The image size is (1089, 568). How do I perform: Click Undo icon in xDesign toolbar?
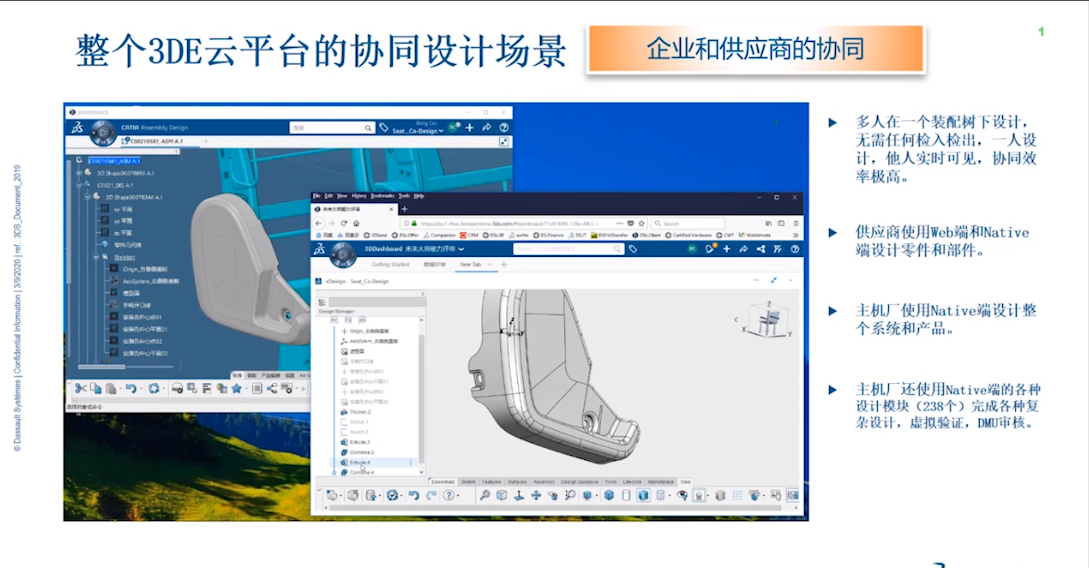tap(414, 496)
